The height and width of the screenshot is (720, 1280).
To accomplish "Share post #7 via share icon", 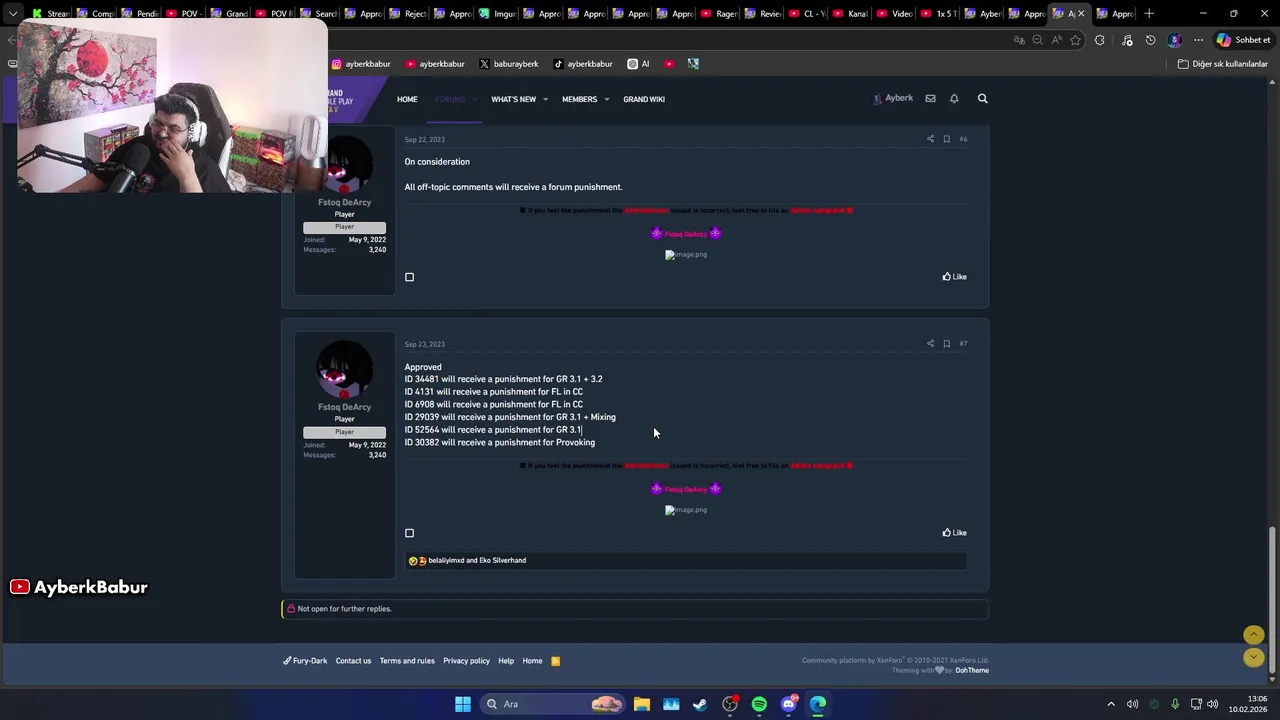I will (930, 344).
